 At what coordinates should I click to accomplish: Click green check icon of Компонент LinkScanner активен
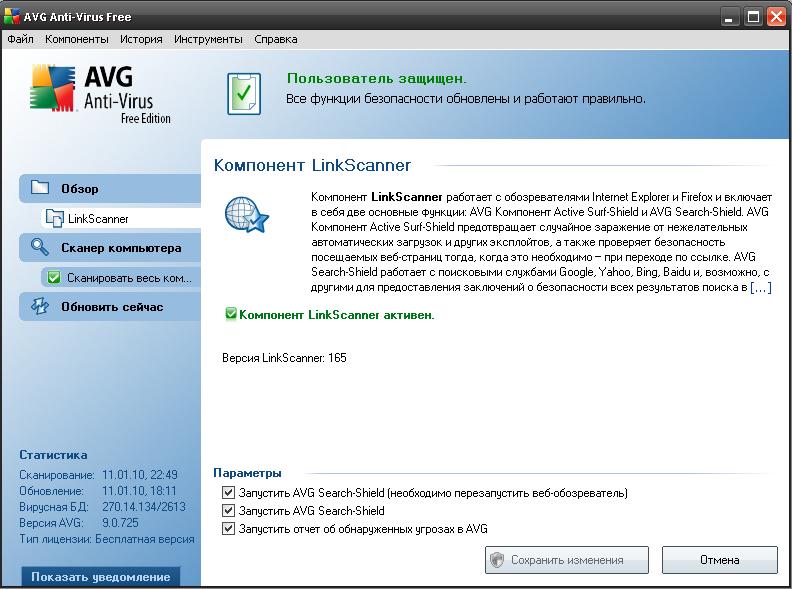coord(231,314)
